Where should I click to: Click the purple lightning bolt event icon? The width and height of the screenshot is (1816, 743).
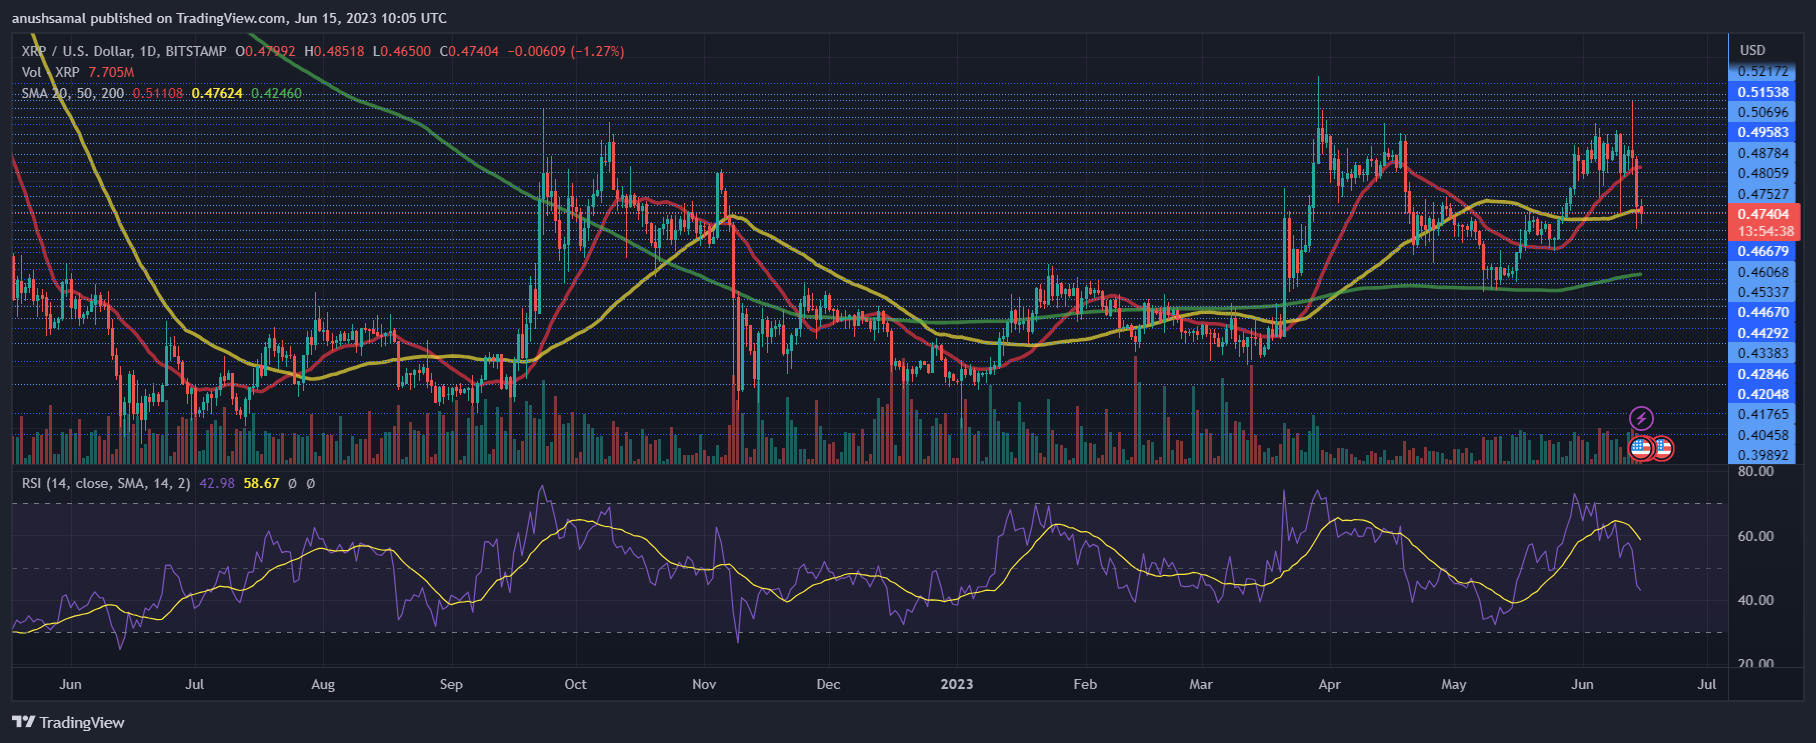(x=1641, y=418)
